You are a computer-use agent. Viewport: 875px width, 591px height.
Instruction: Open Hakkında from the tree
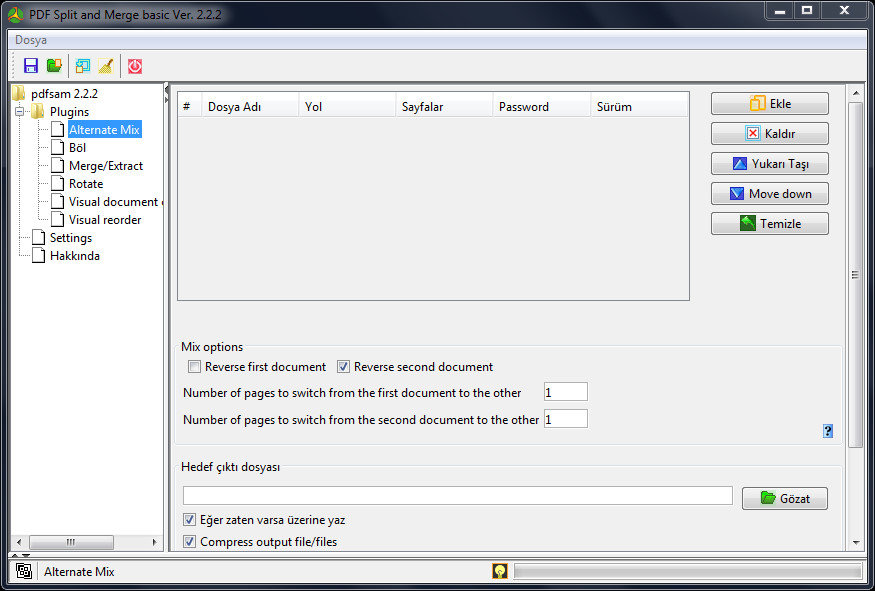[75, 256]
